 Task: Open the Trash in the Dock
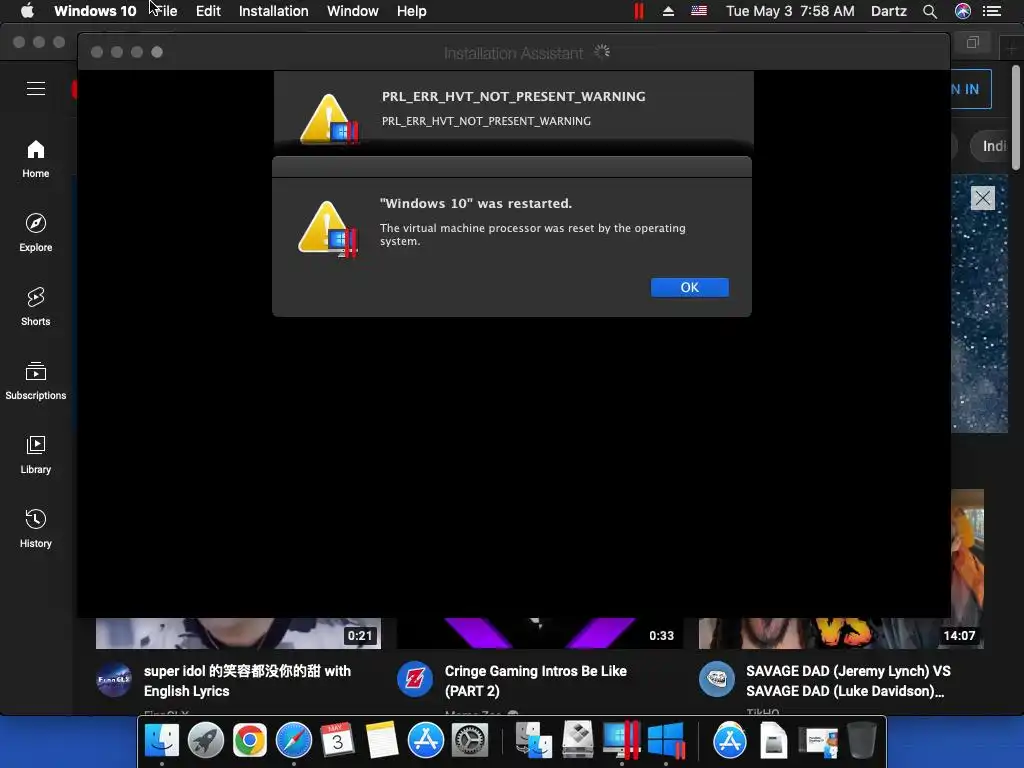[x=861, y=741]
